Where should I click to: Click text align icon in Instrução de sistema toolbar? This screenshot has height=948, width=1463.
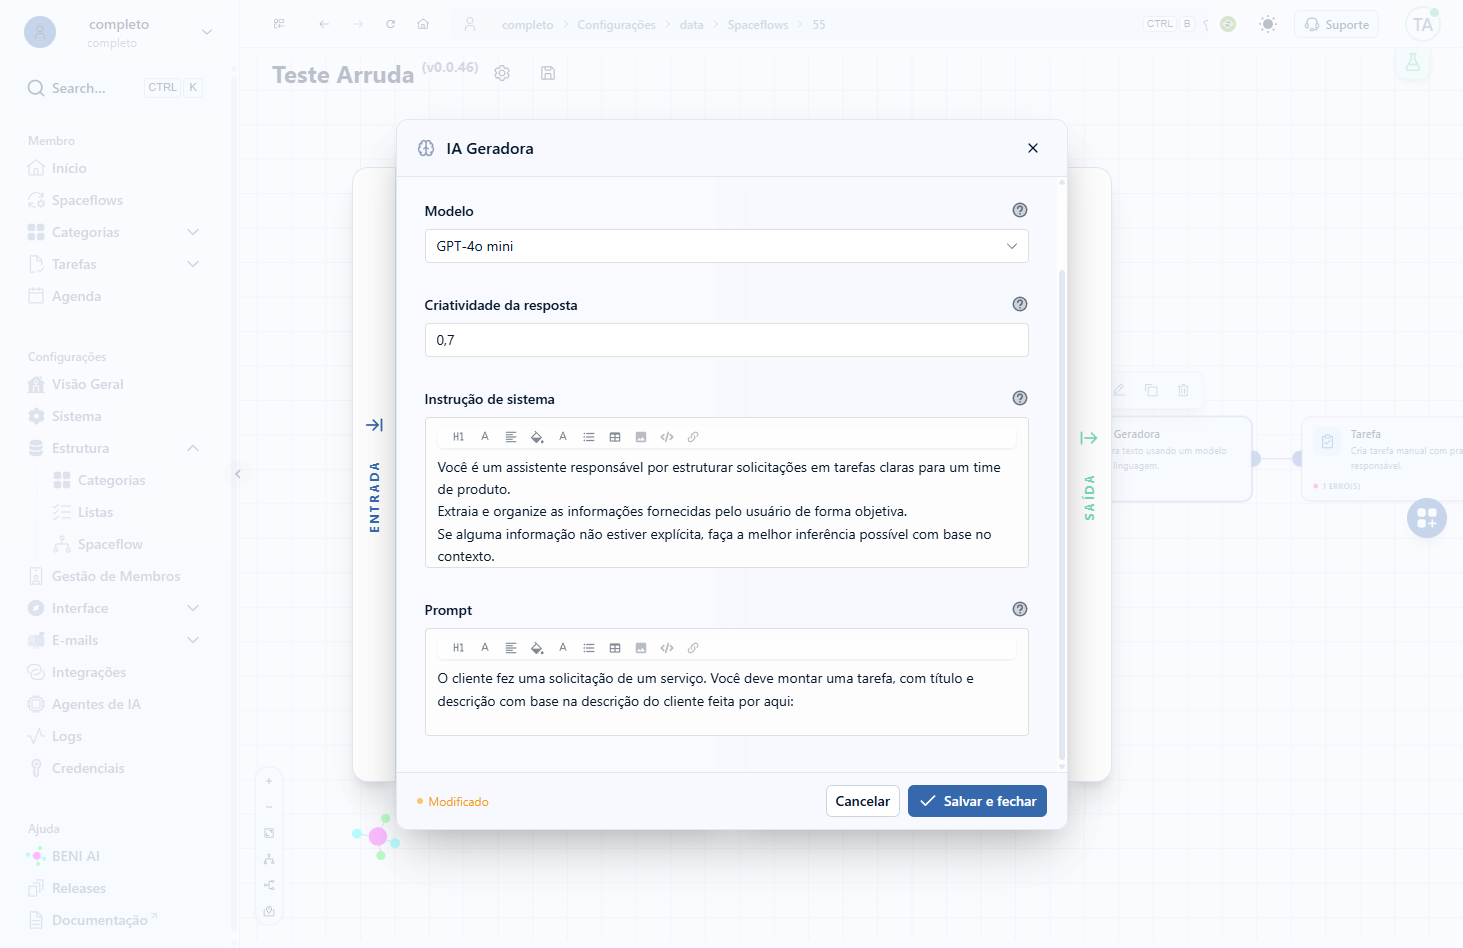tap(511, 437)
